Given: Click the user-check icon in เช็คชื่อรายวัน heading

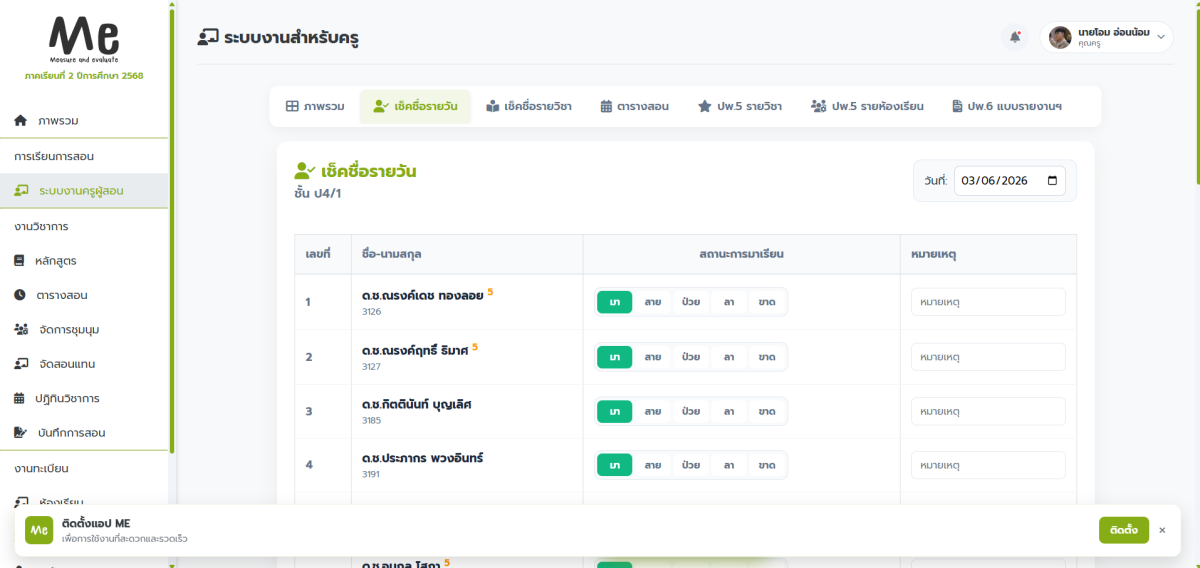Looking at the screenshot, I should point(304,171).
